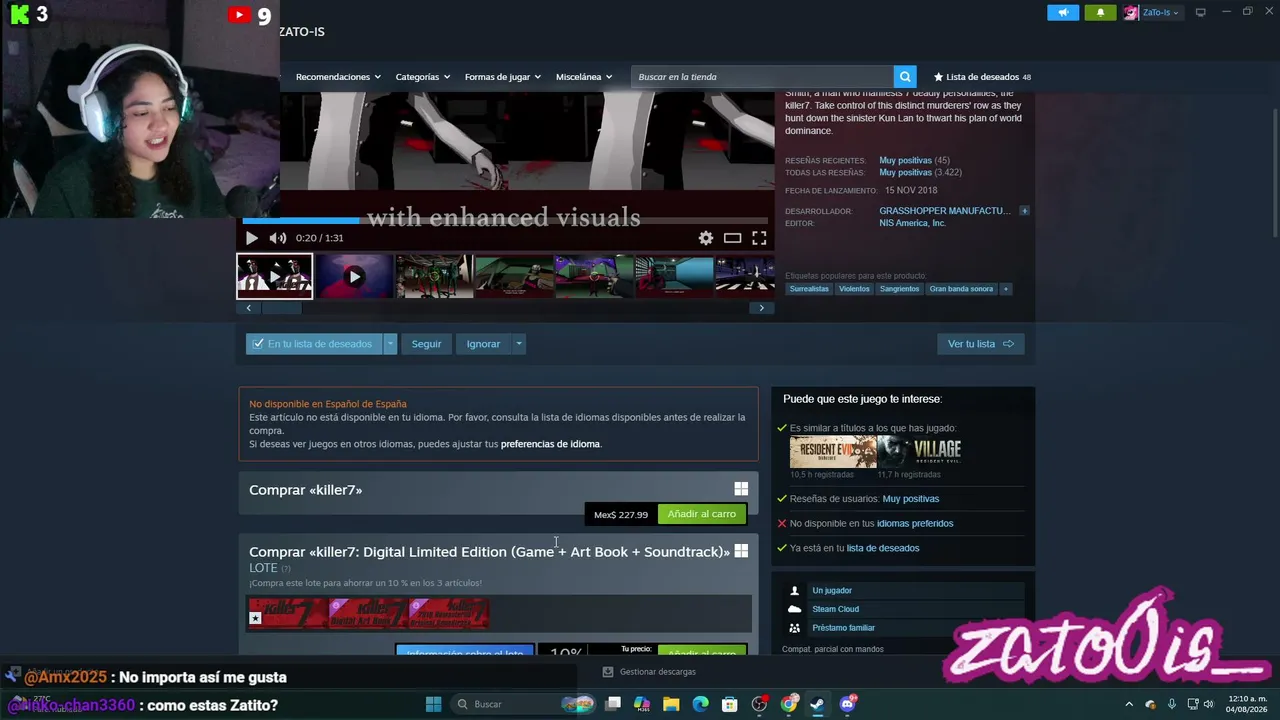Click the Seguir button
The height and width of the screenshot is (720, 1280).
pyautogui.click(x=426, y=344)
